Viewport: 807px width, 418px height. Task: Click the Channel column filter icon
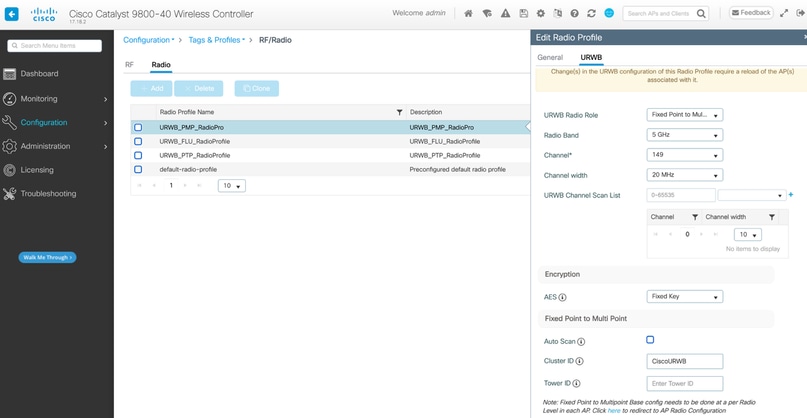pyautogui.click(x=695, y=217)
